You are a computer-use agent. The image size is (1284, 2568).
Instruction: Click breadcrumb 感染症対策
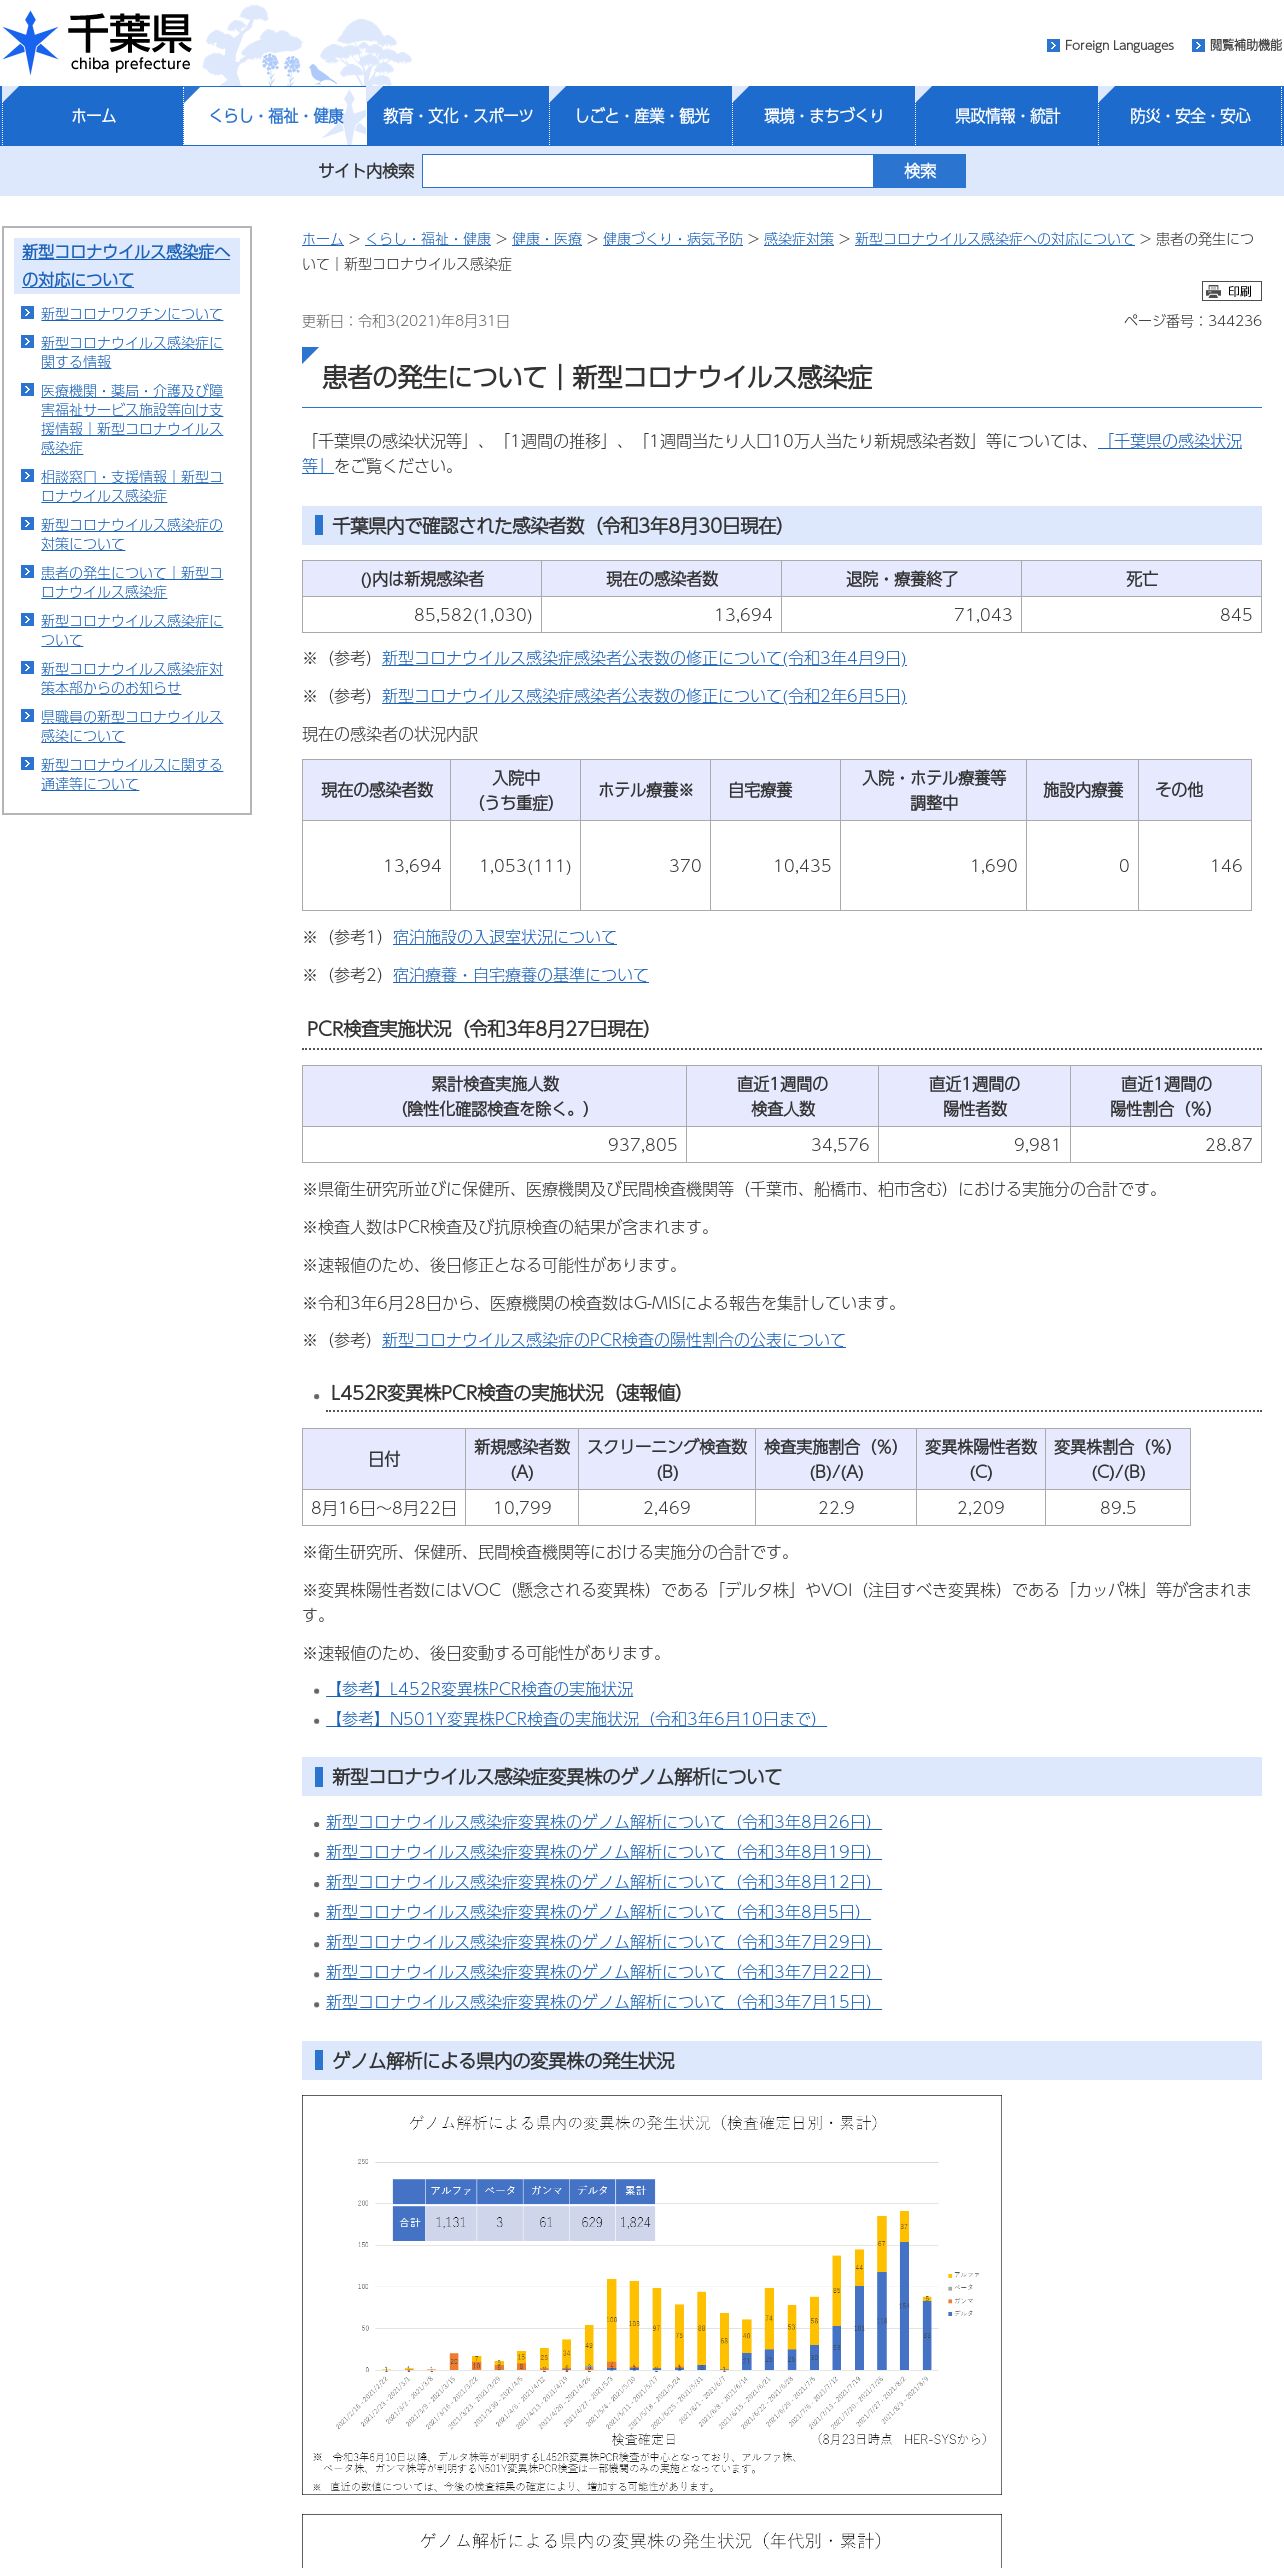[799, 239]
